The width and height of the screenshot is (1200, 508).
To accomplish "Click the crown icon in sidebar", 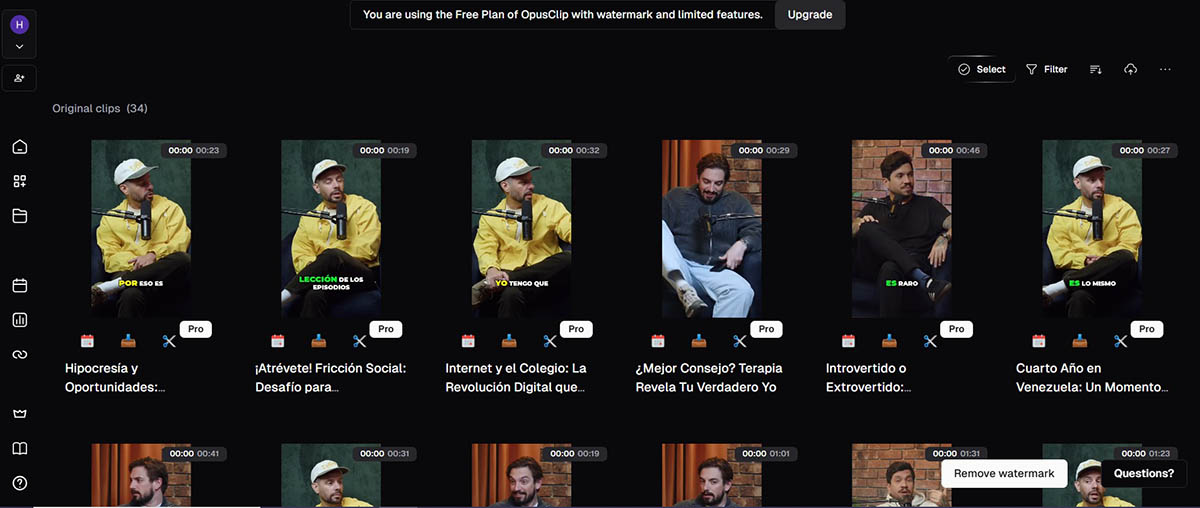I will pos(20,414).
